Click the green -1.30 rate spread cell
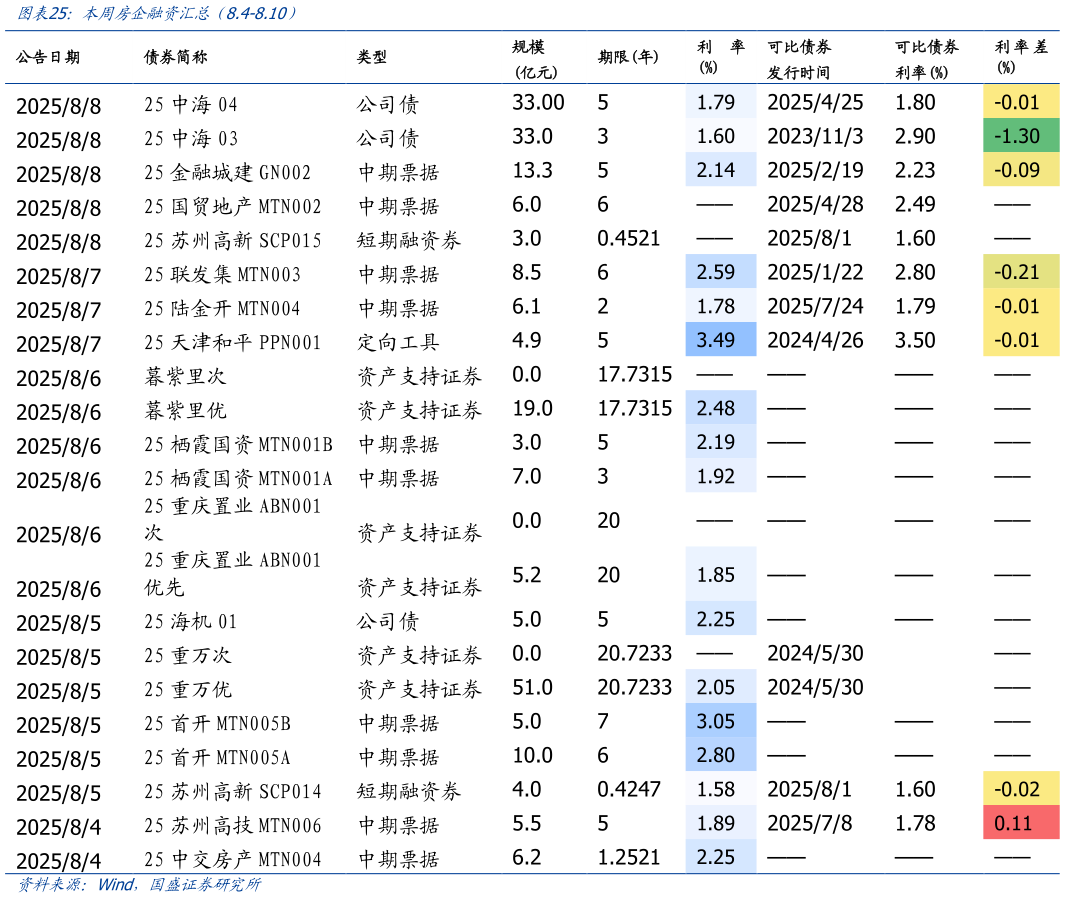1065x898 pixels. [x=1021, y=136]
